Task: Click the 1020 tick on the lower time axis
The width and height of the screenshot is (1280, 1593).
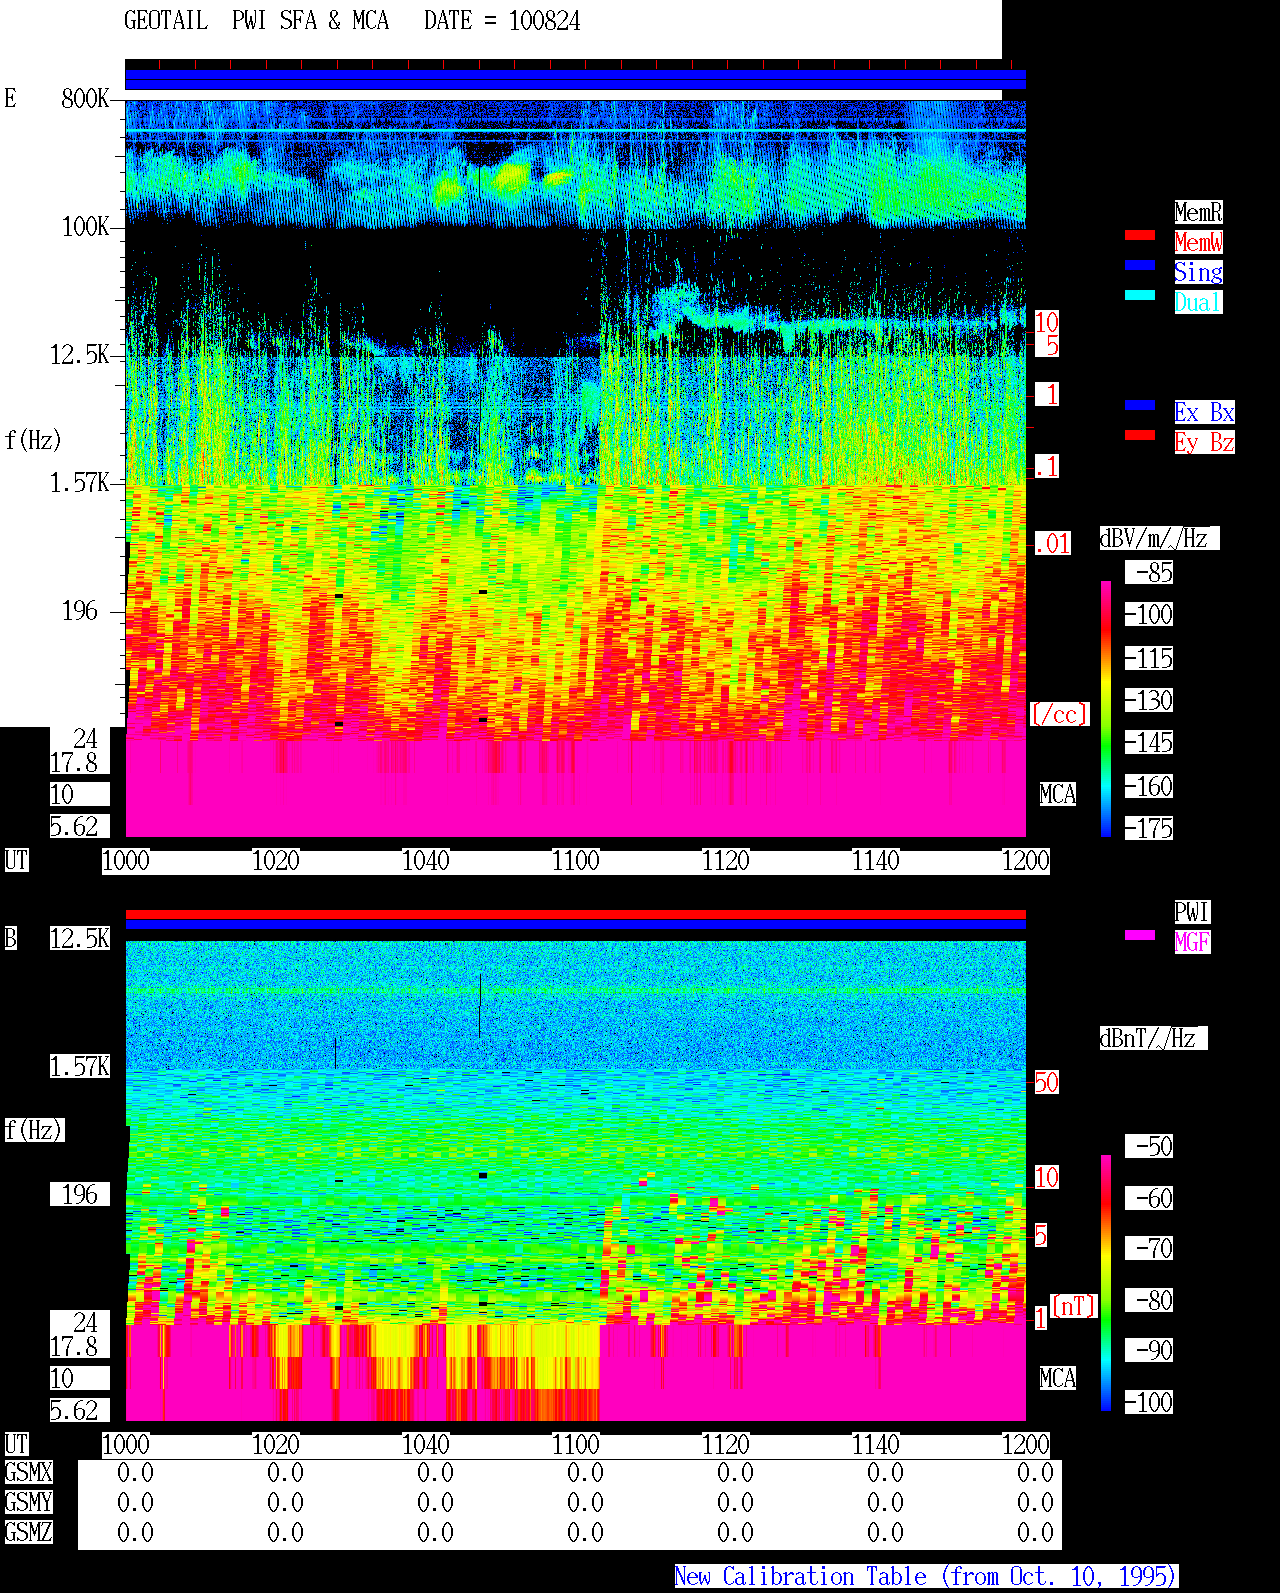Action: coord(276,1444)
